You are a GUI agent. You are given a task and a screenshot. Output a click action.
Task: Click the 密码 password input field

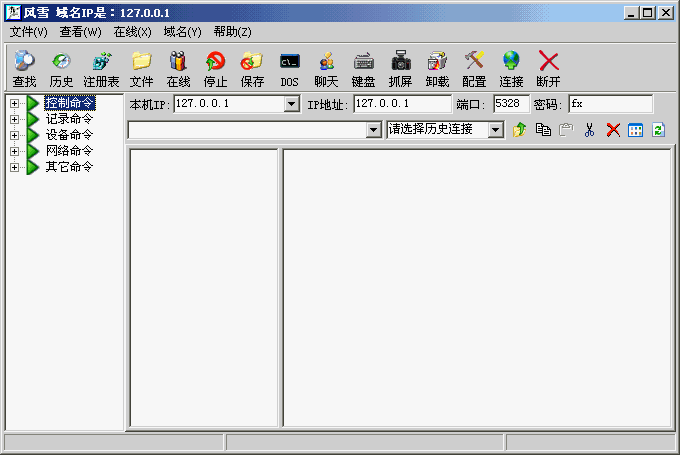(610, 104)
